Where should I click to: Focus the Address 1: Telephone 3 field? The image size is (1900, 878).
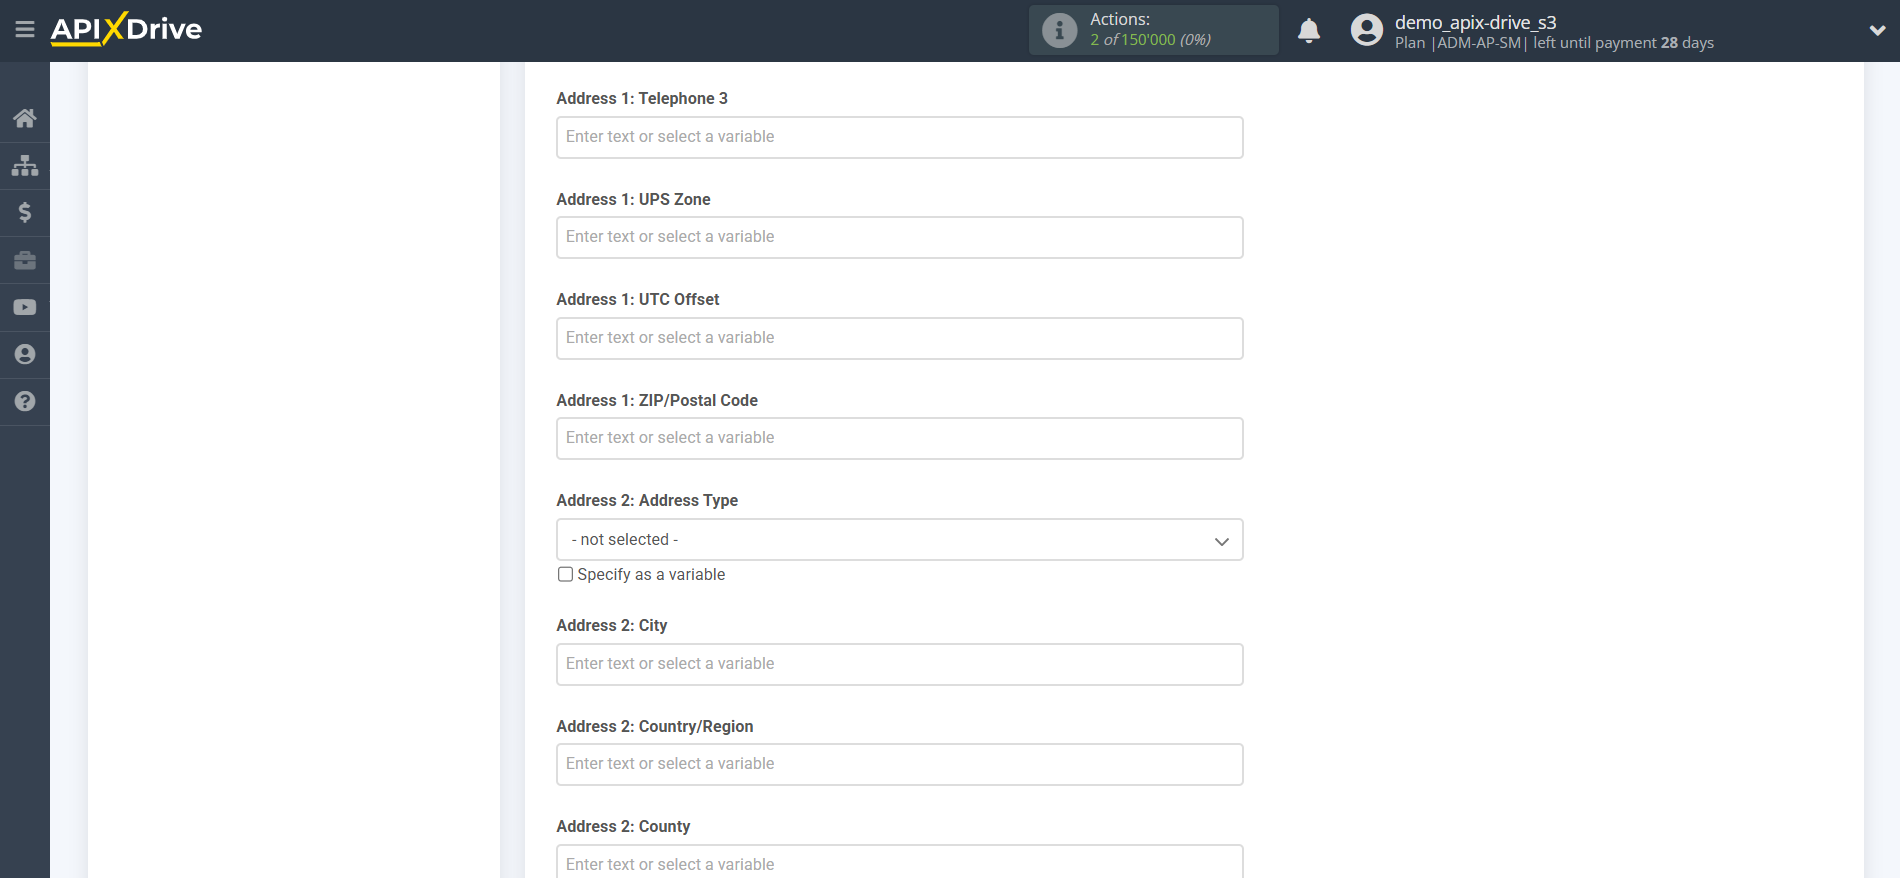[899, 137]
